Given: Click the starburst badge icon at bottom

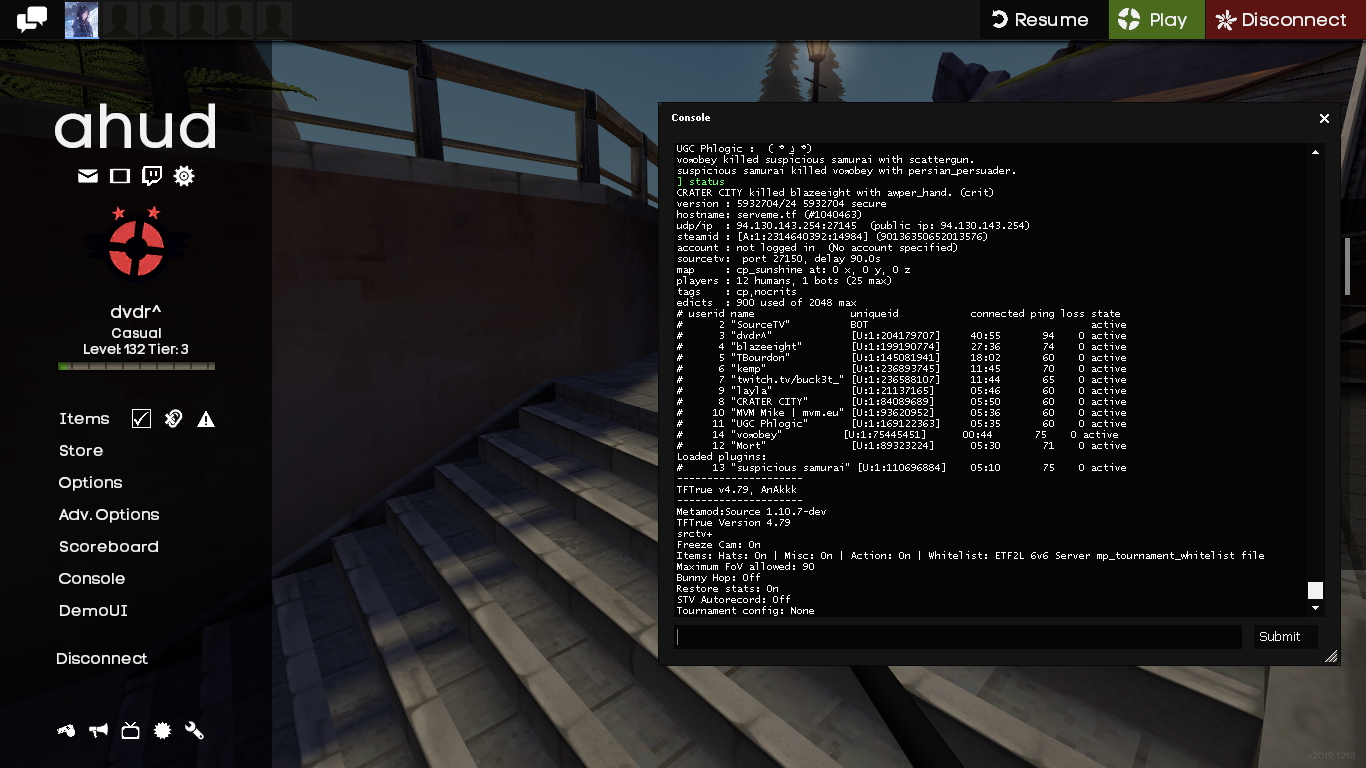Looking at the screenshot, I should coord(162,731).
